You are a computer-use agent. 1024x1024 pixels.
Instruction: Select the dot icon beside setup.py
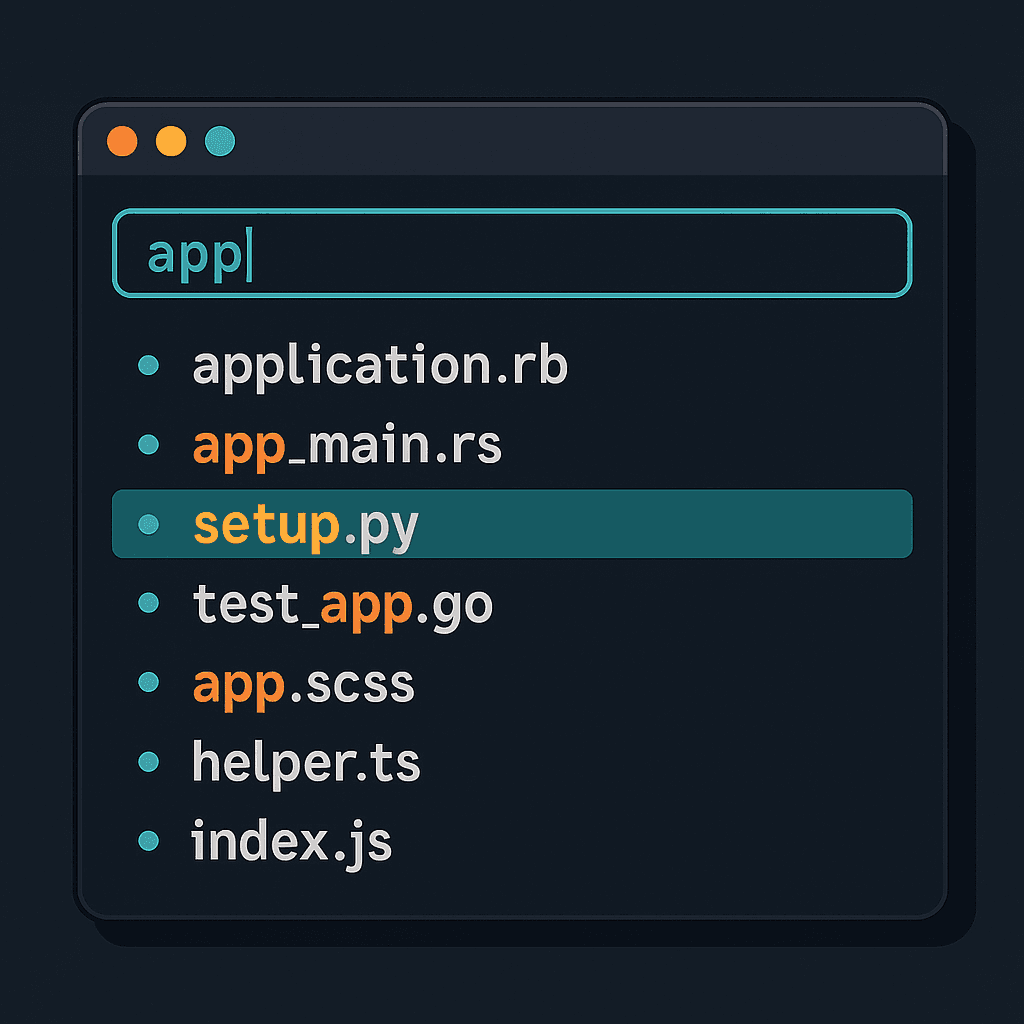tap(148, 524)
